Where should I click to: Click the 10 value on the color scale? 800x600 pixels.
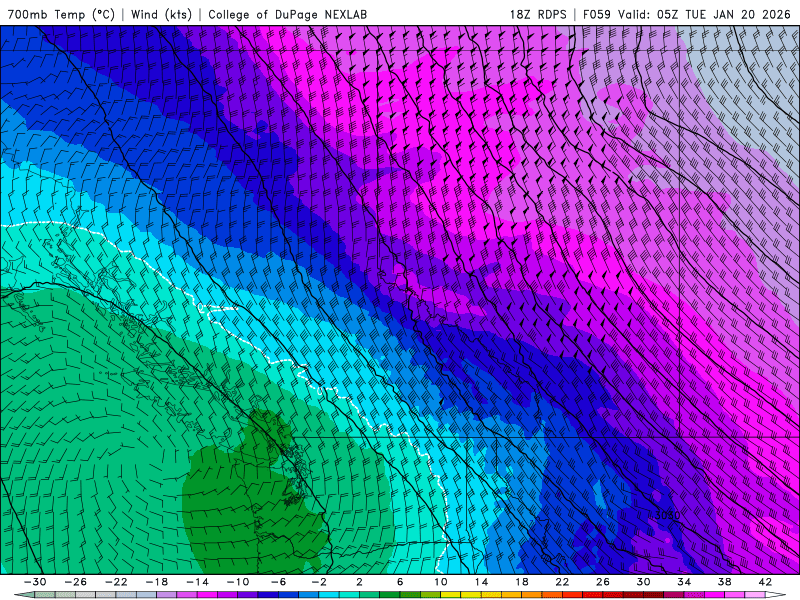tap(440, 582)
